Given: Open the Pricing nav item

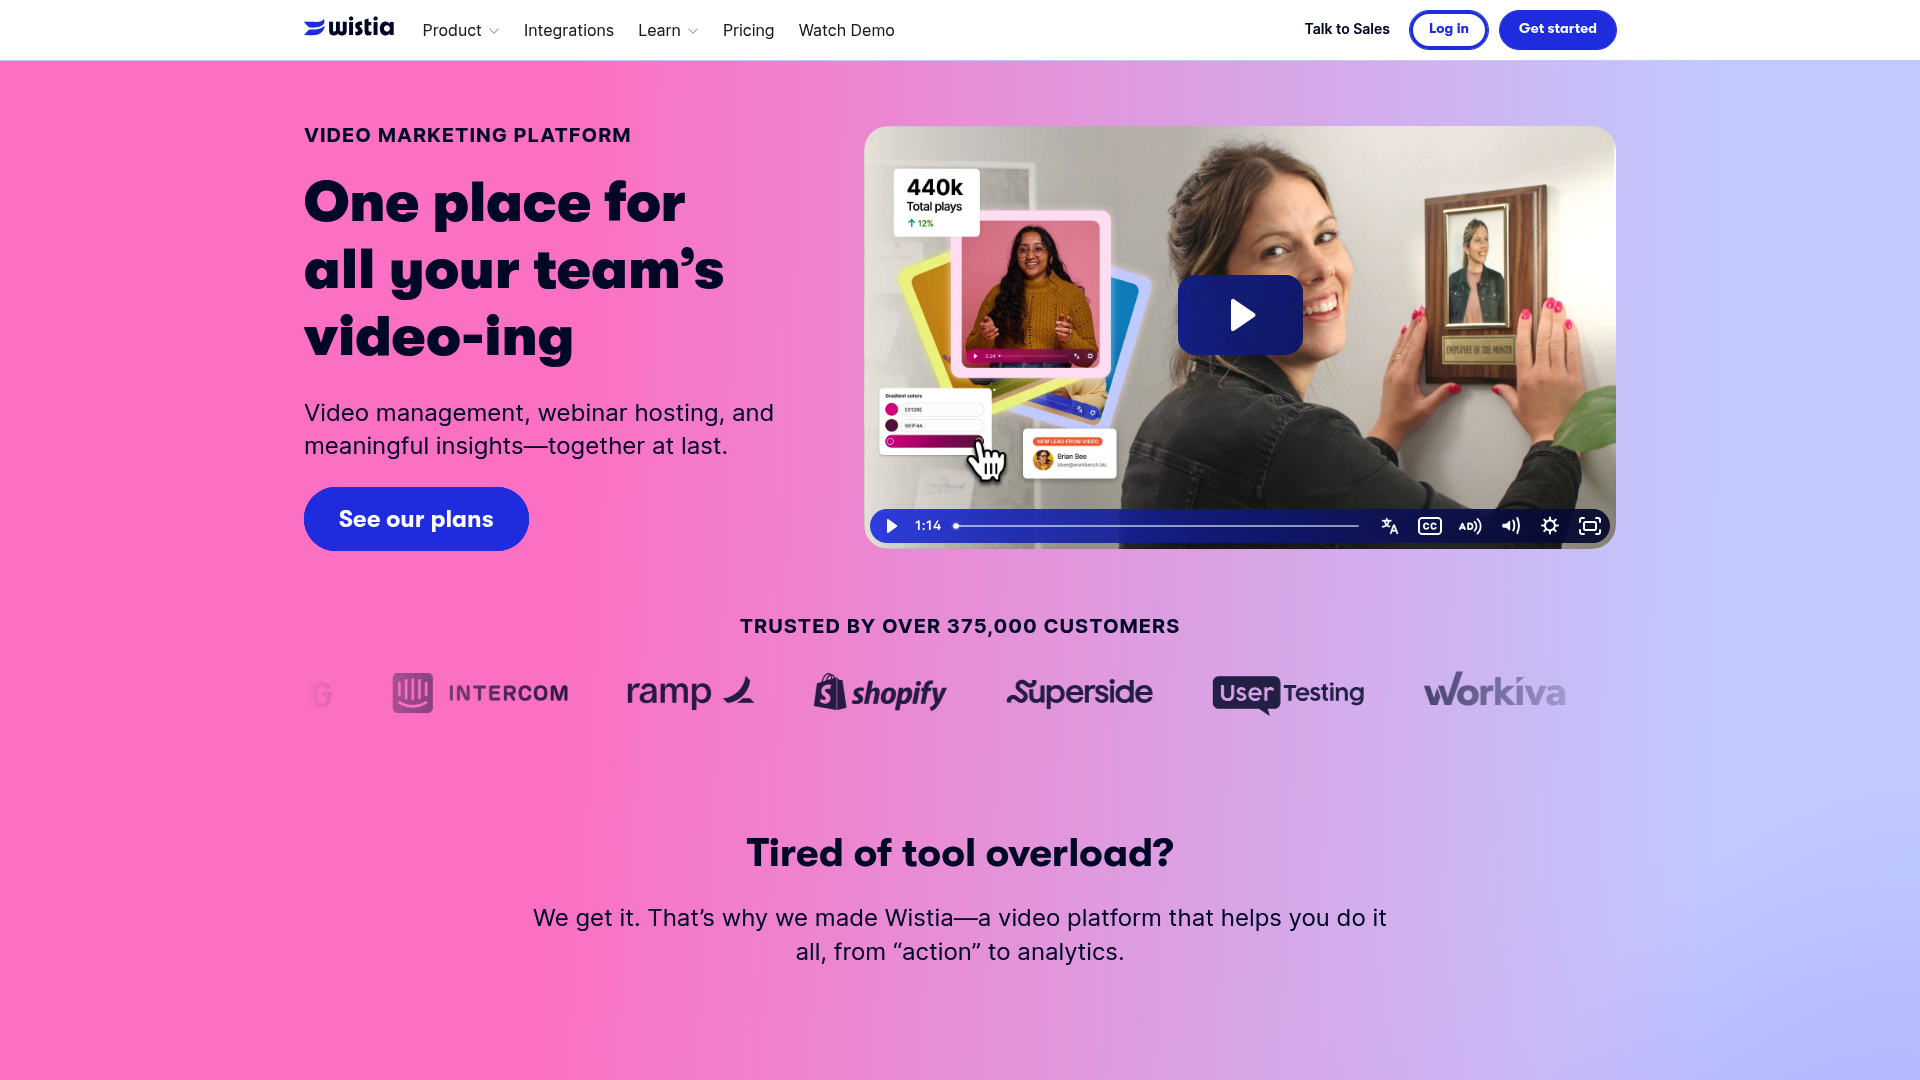Looking at the screenshot, I should 748,30.
